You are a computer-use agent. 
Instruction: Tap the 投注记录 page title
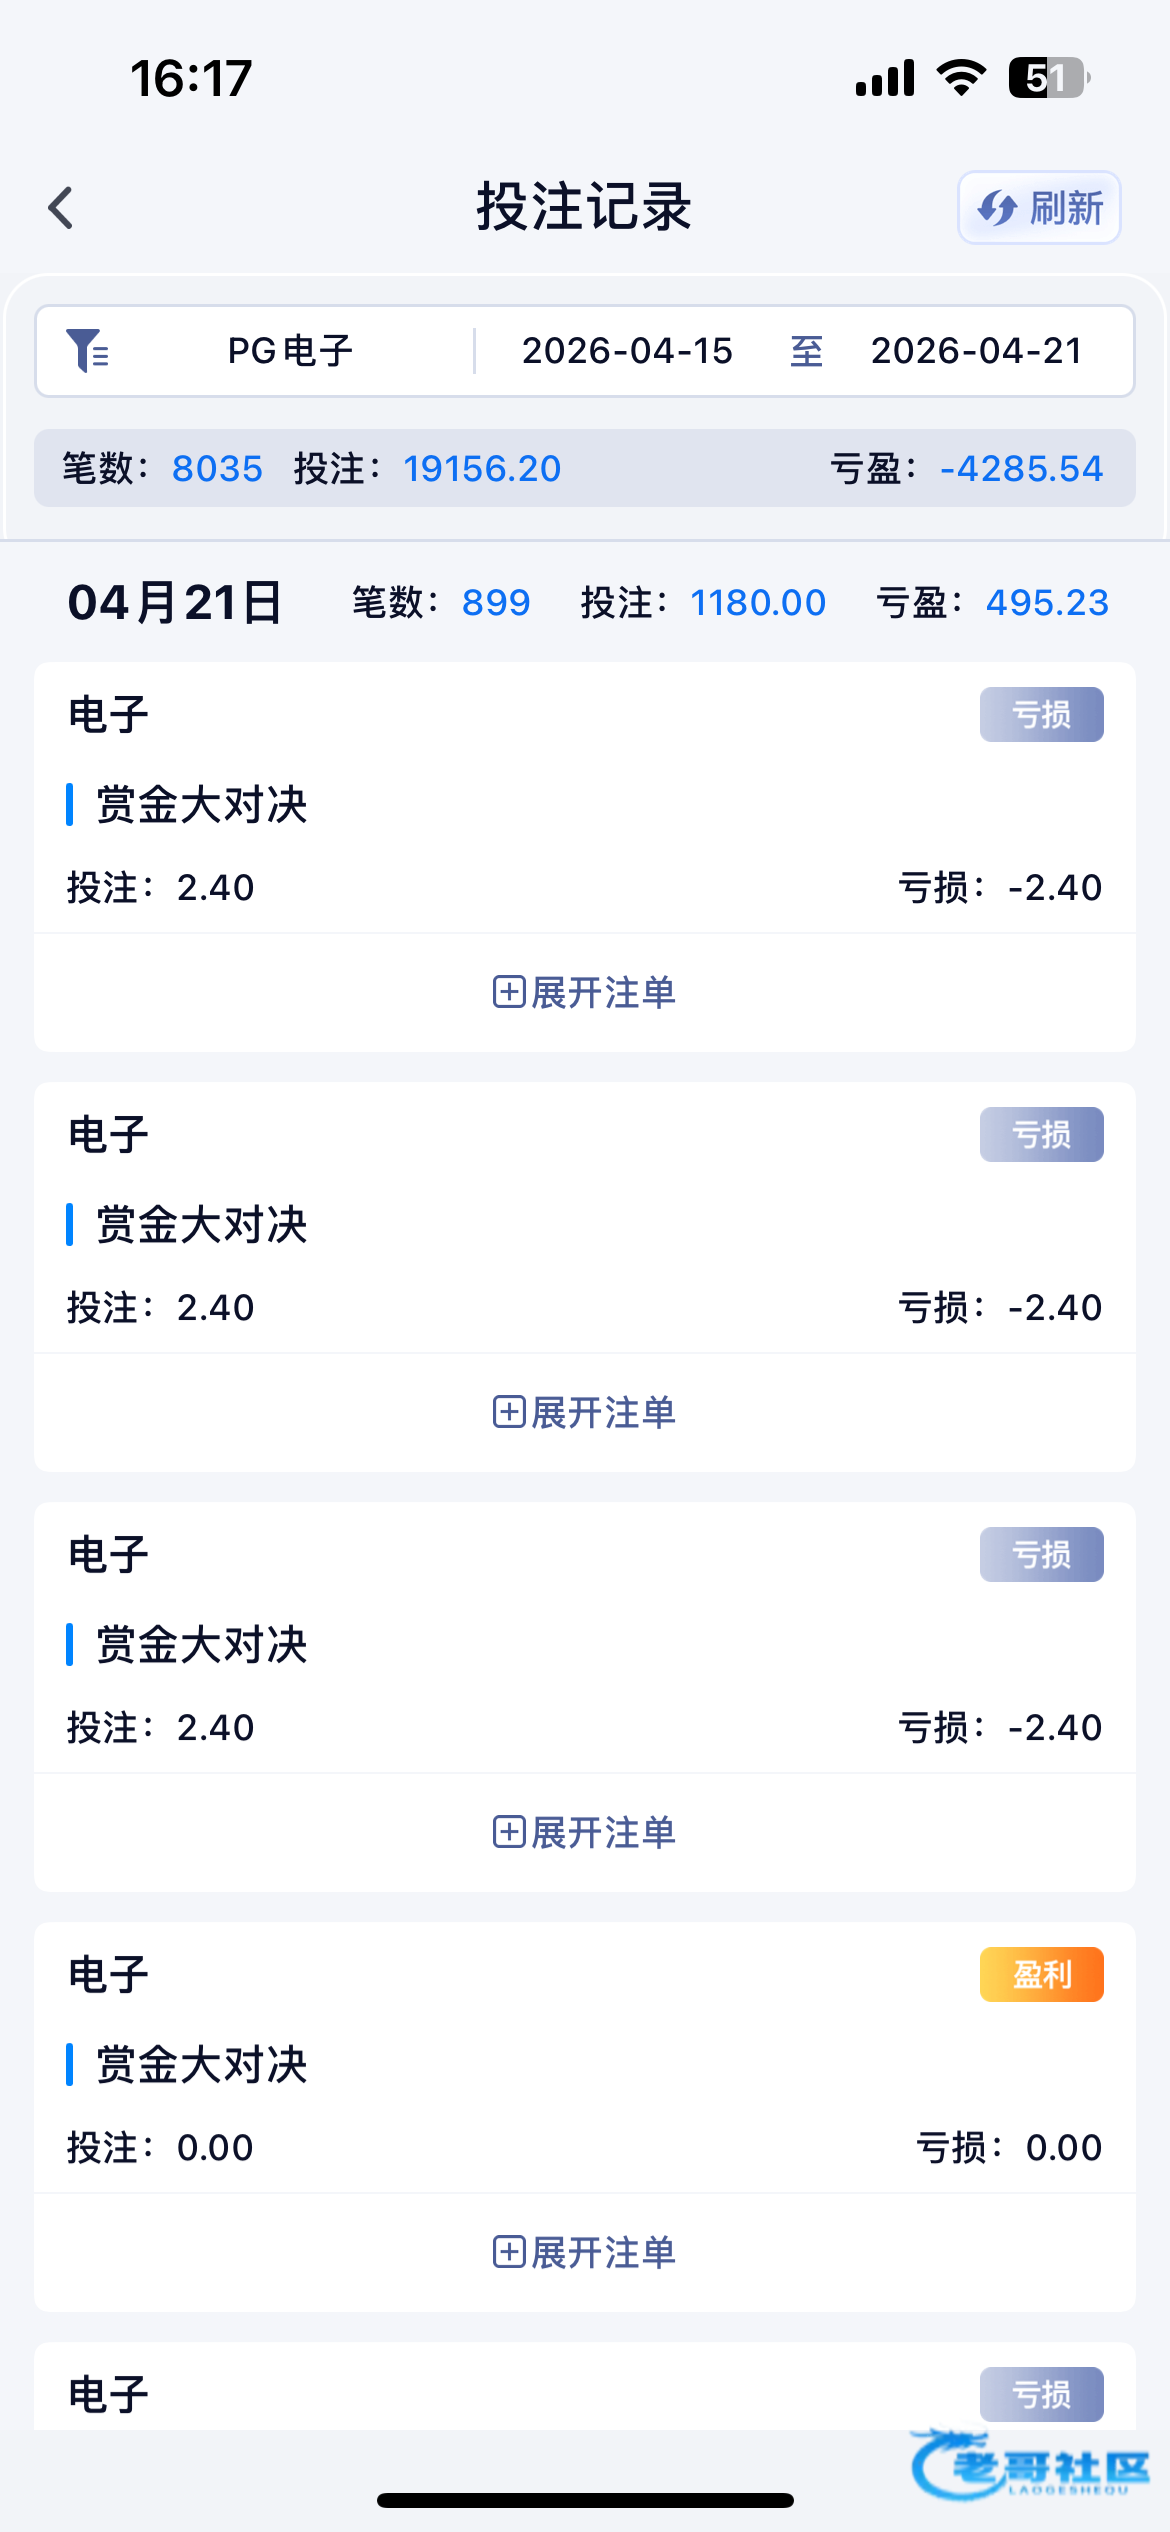pyautogui.click(x=584, y=207)
